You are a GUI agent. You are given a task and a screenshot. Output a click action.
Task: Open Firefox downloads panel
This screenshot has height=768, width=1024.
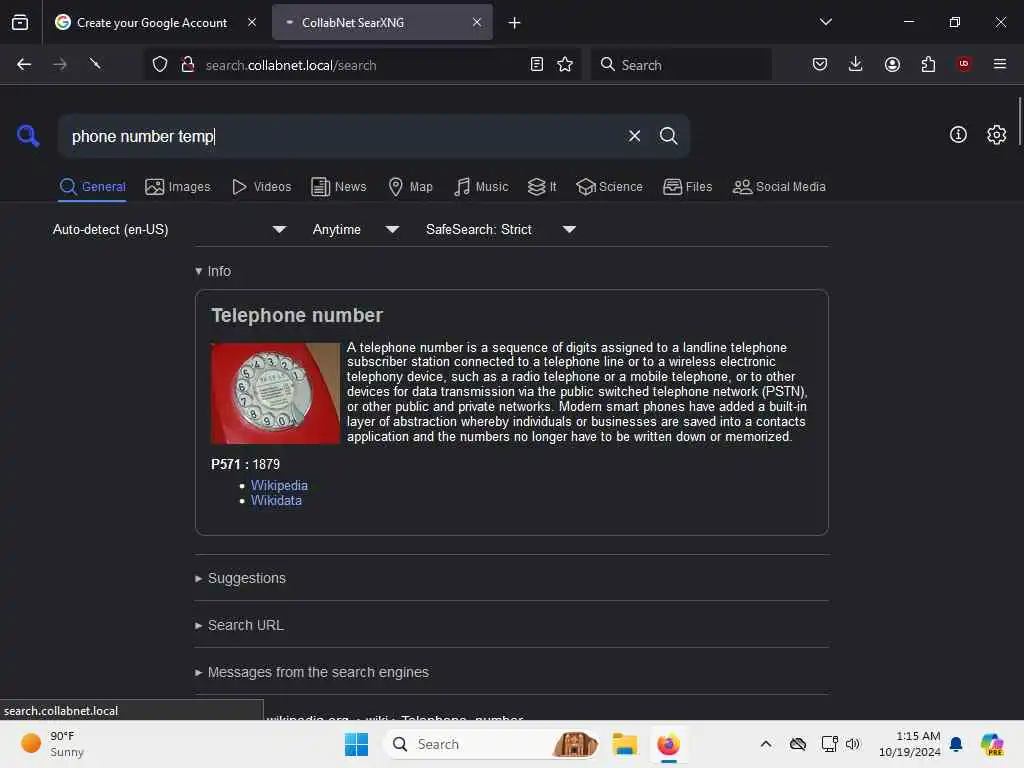[x=856, y=64]
